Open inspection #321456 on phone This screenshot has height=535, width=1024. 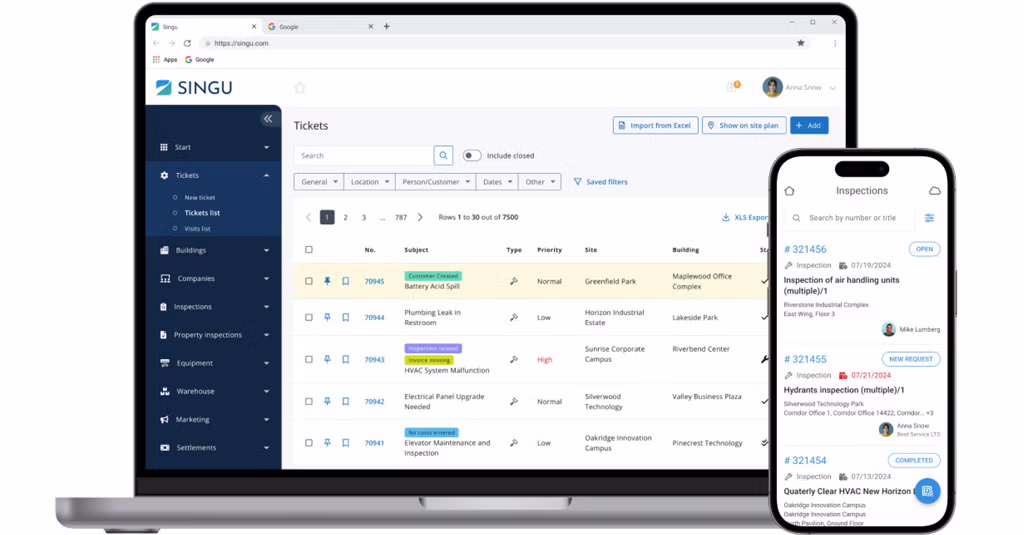[805, 250]
